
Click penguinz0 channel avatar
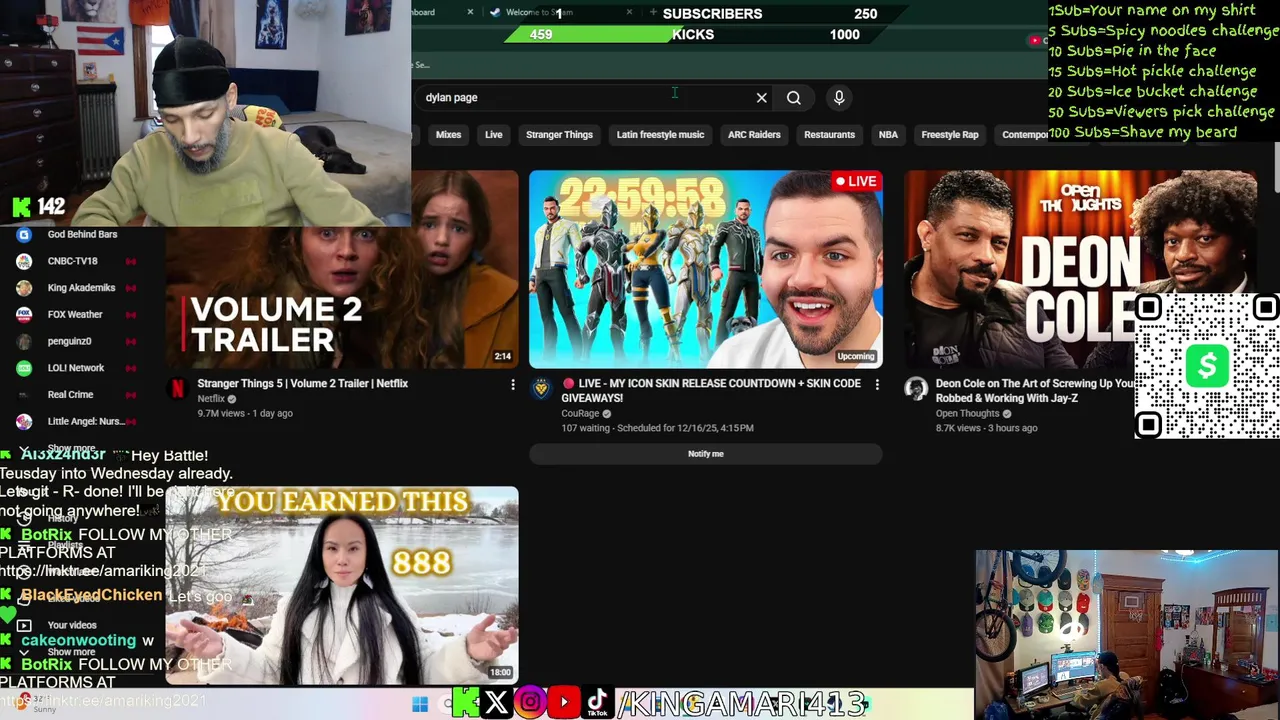point(24,341)
